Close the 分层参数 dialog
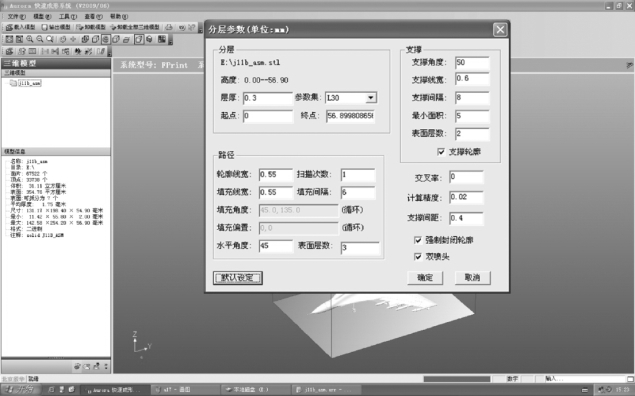Image resolution: width=635 pixels, height=396 pixels. tap(500, 30)
